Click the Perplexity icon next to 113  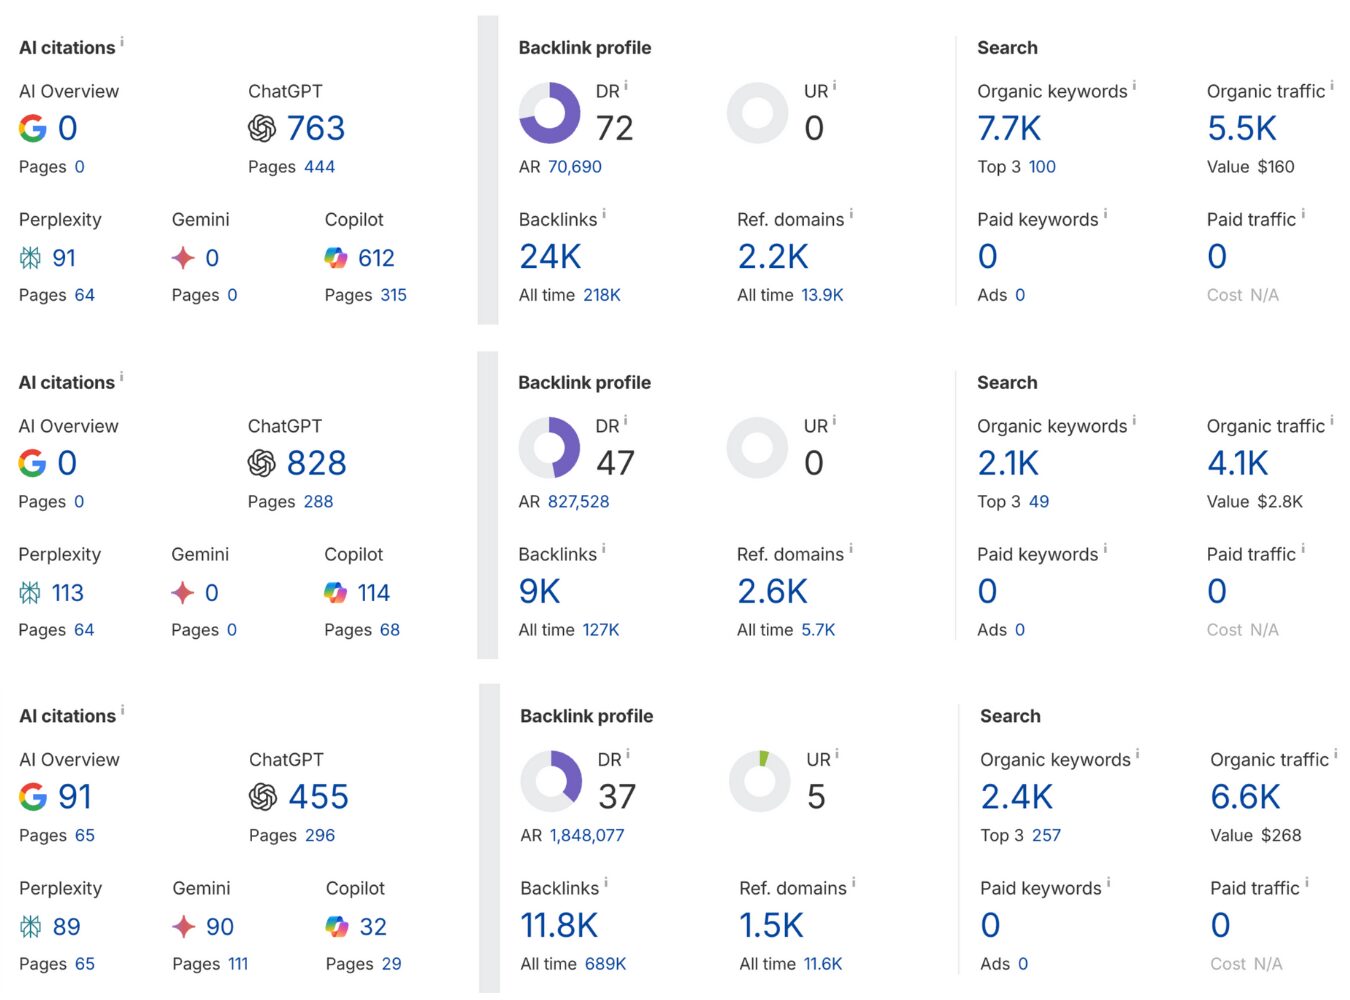click(31, 593)
